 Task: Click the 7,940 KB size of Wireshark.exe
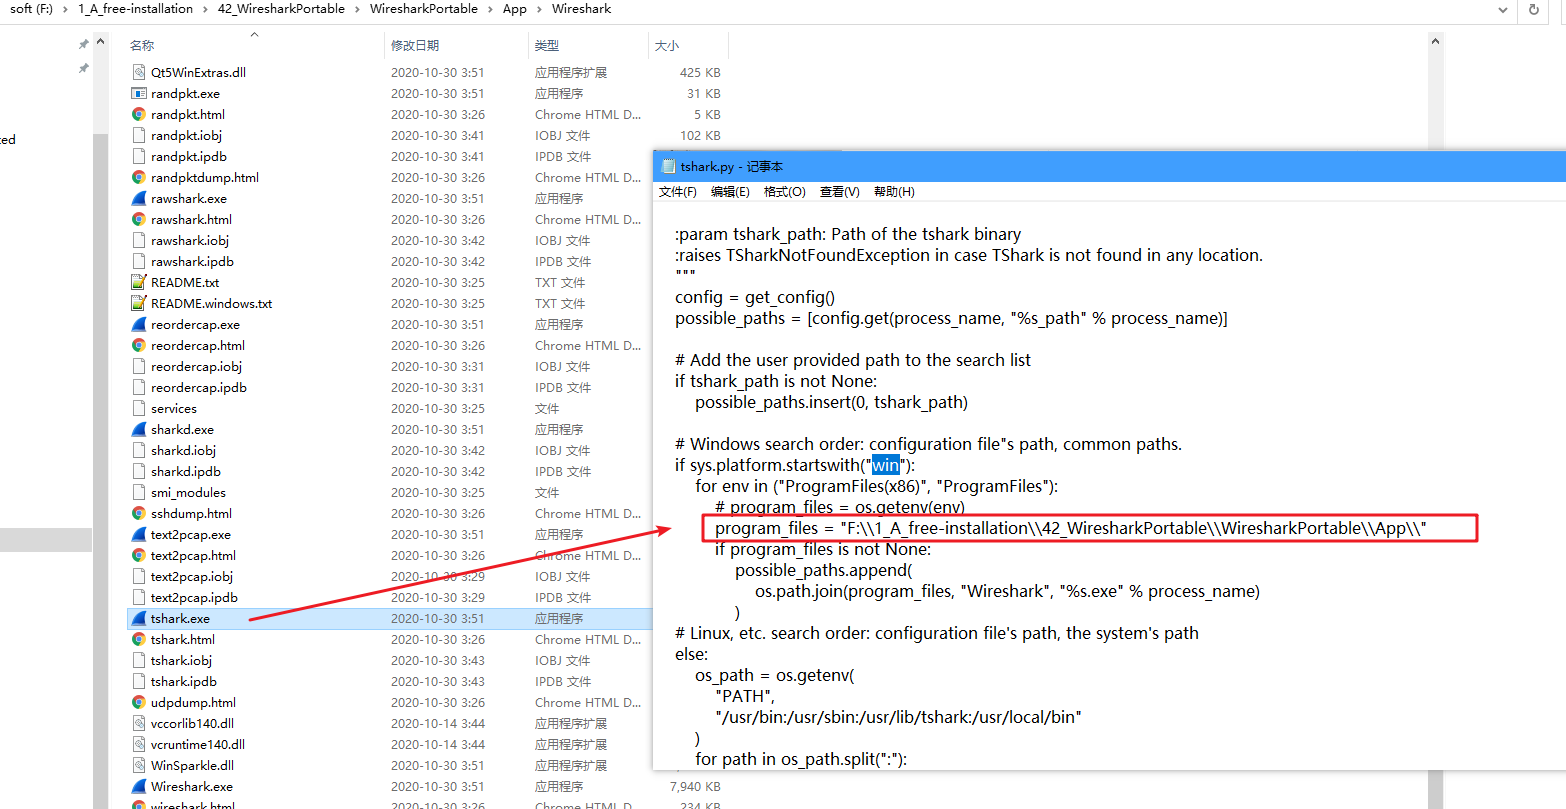coord(695,786)
